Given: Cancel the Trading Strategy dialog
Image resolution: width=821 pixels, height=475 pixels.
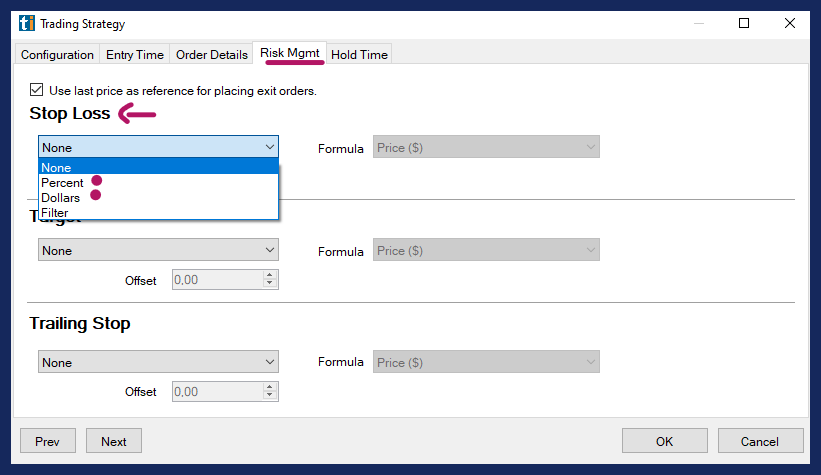Looking at the screenshot, I should point(760,441).
